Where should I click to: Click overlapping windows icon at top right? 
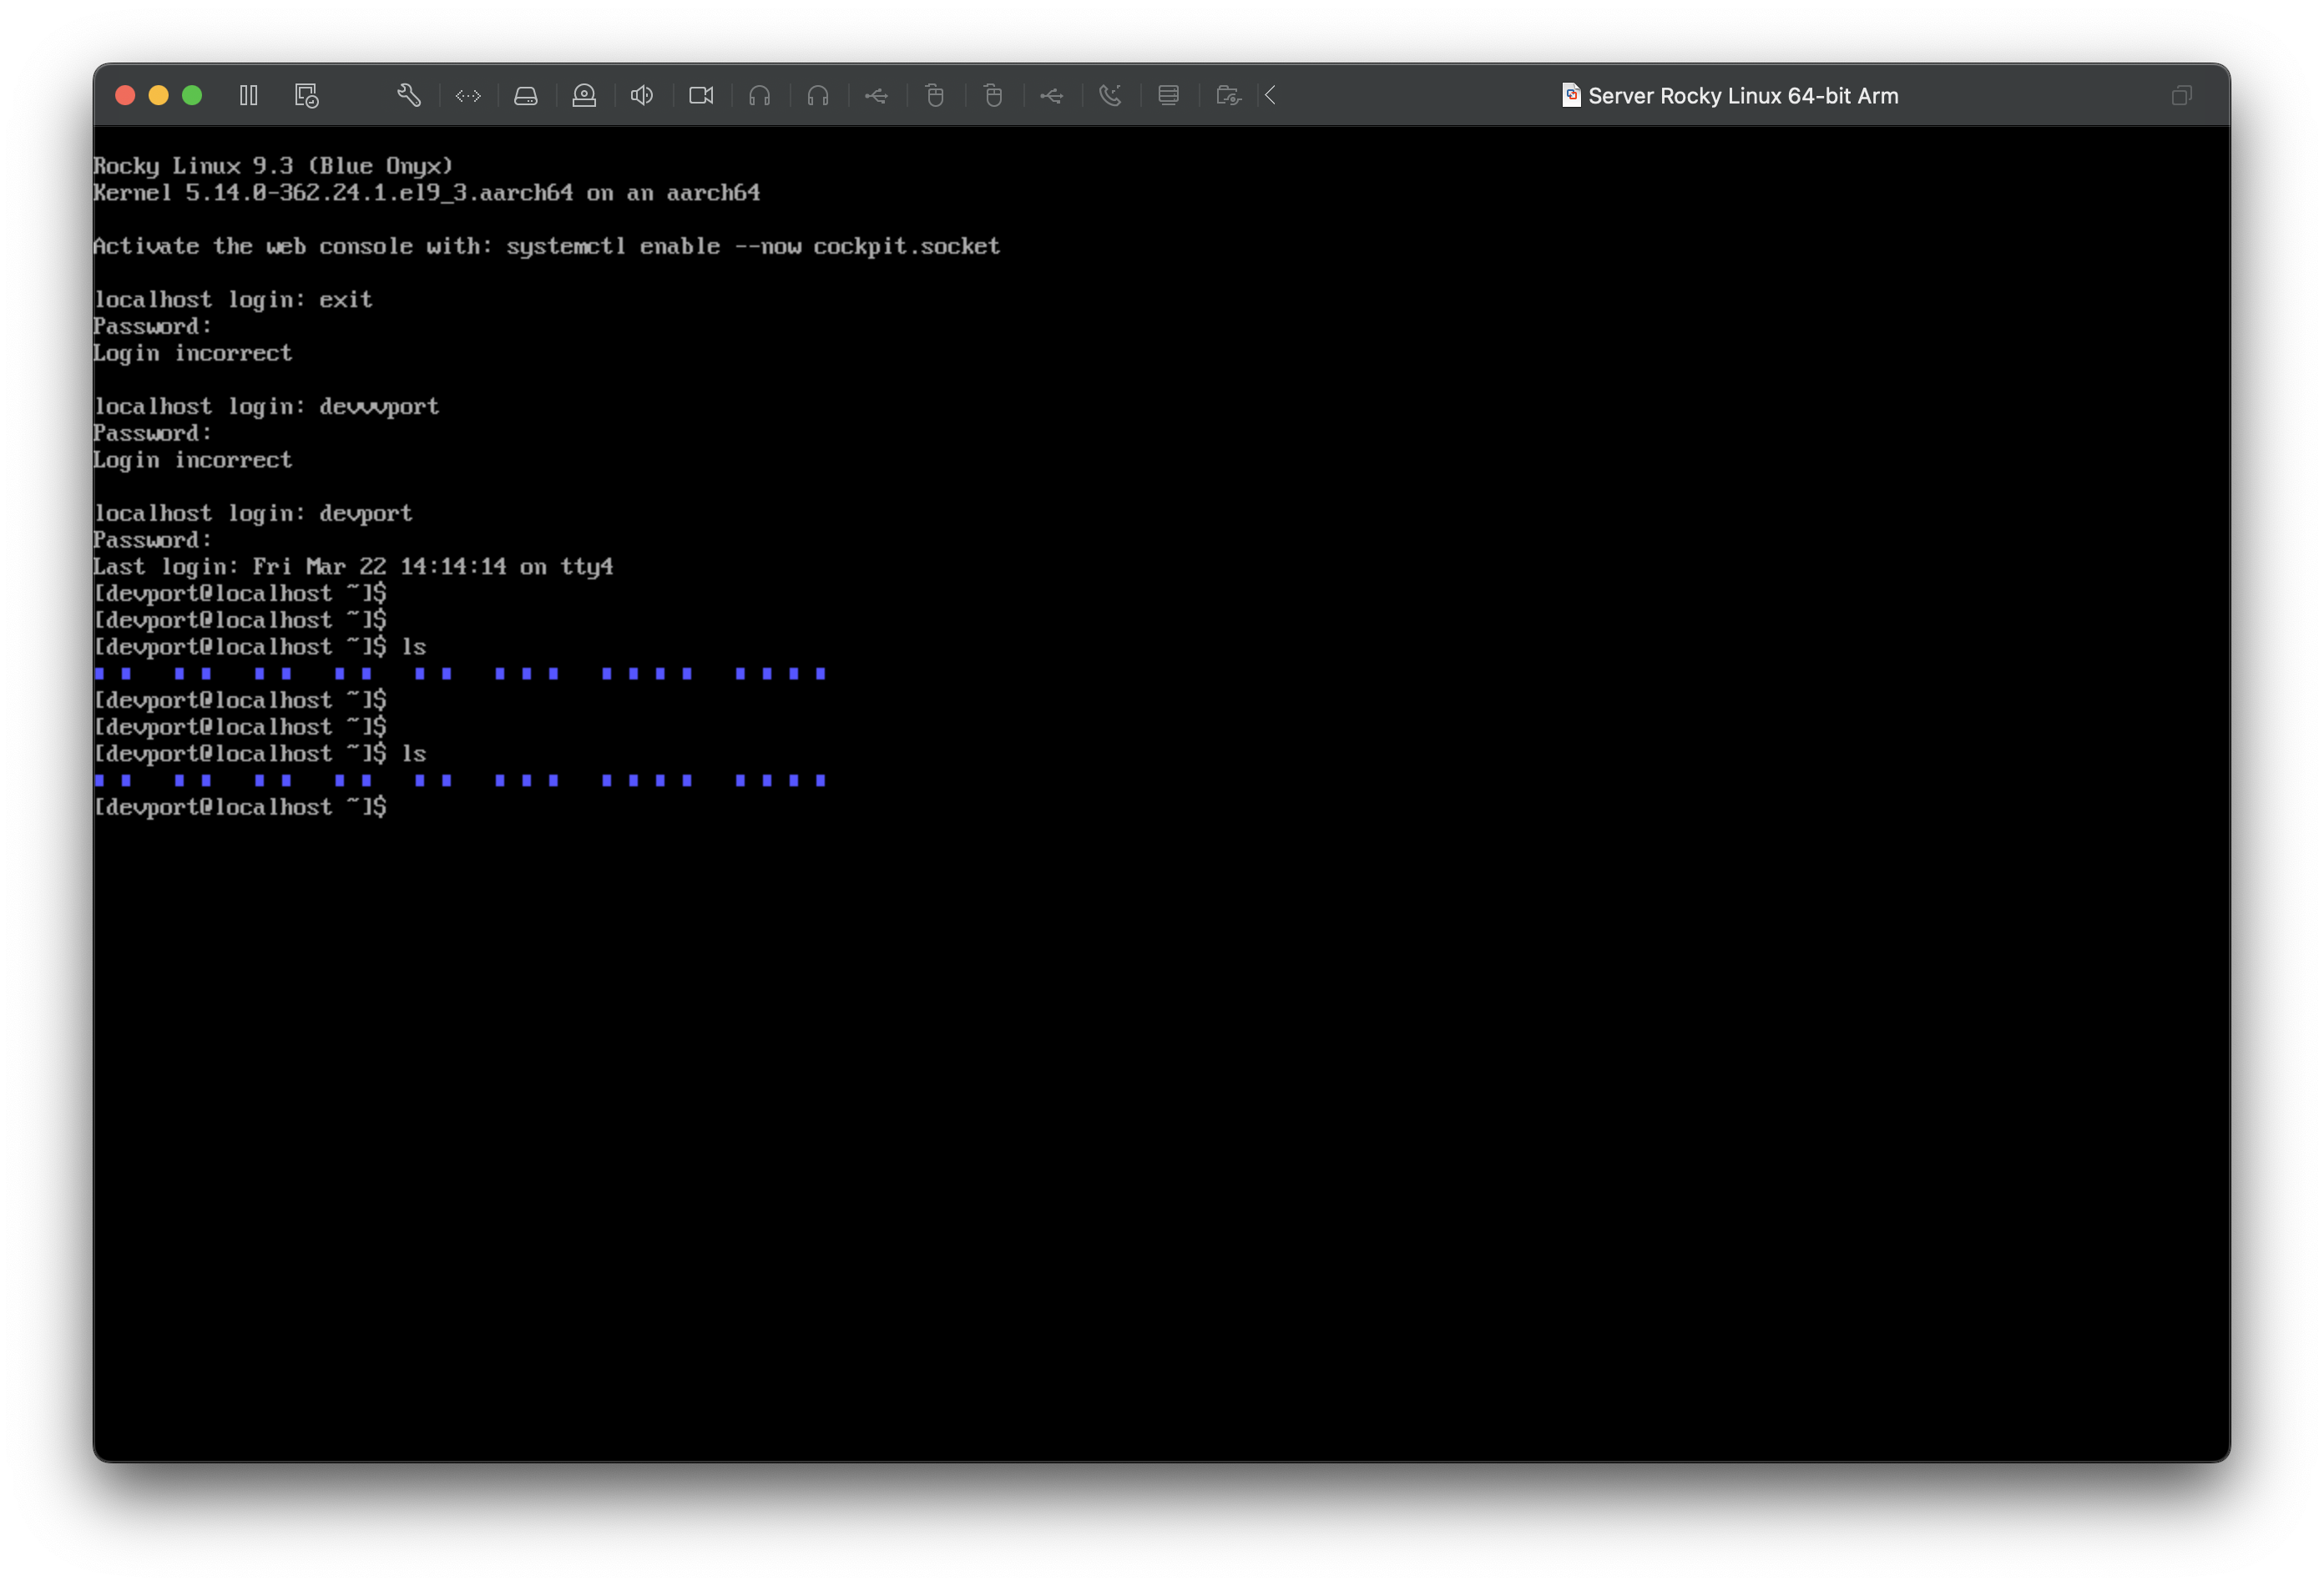click(x=2182, y=95)
